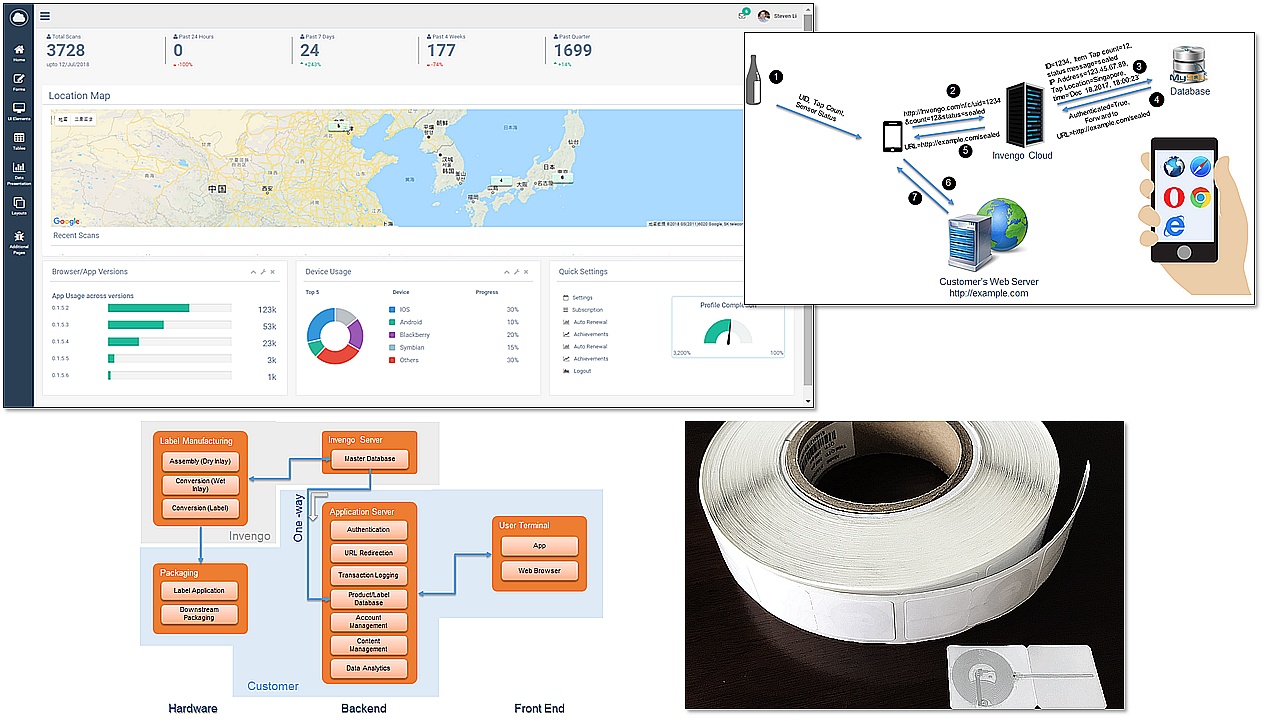Viewport: 1264px width, 724px height.
Task: Open the Home page in sidebar
Action: 19,52
